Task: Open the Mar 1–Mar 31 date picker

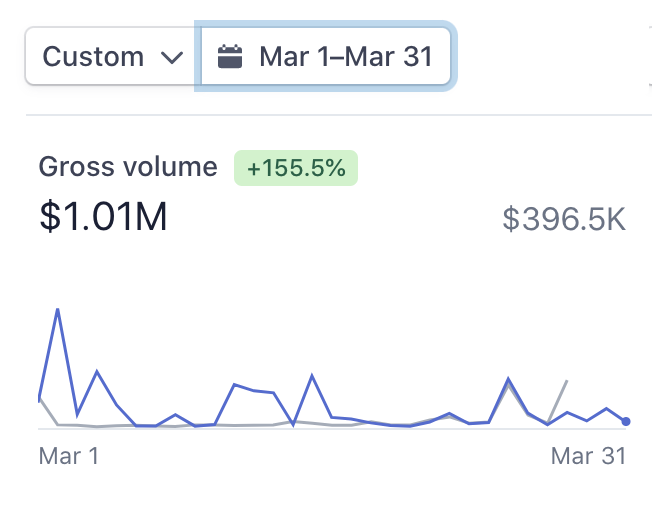Action: (326, 56)
